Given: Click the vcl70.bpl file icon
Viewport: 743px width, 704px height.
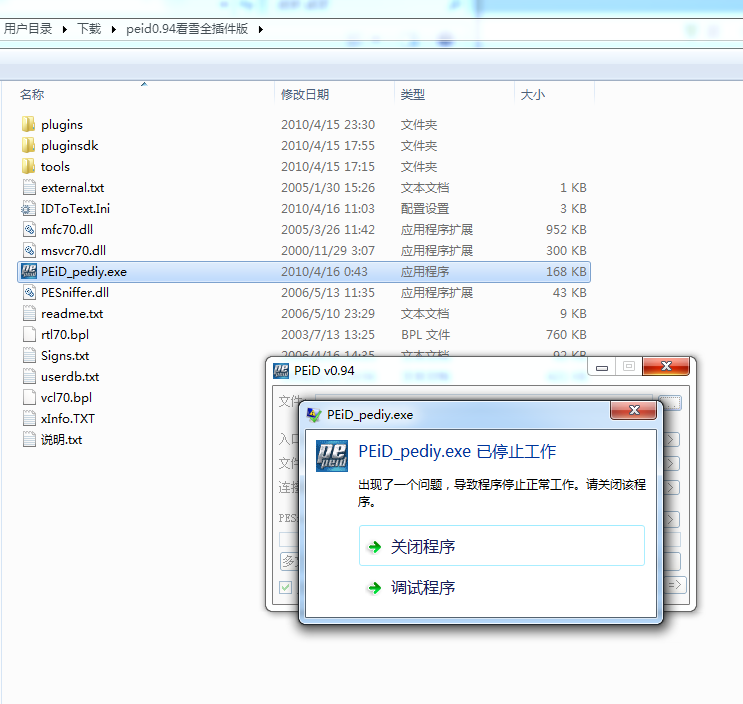Looking at the screenshot, I should pos(29,397).
